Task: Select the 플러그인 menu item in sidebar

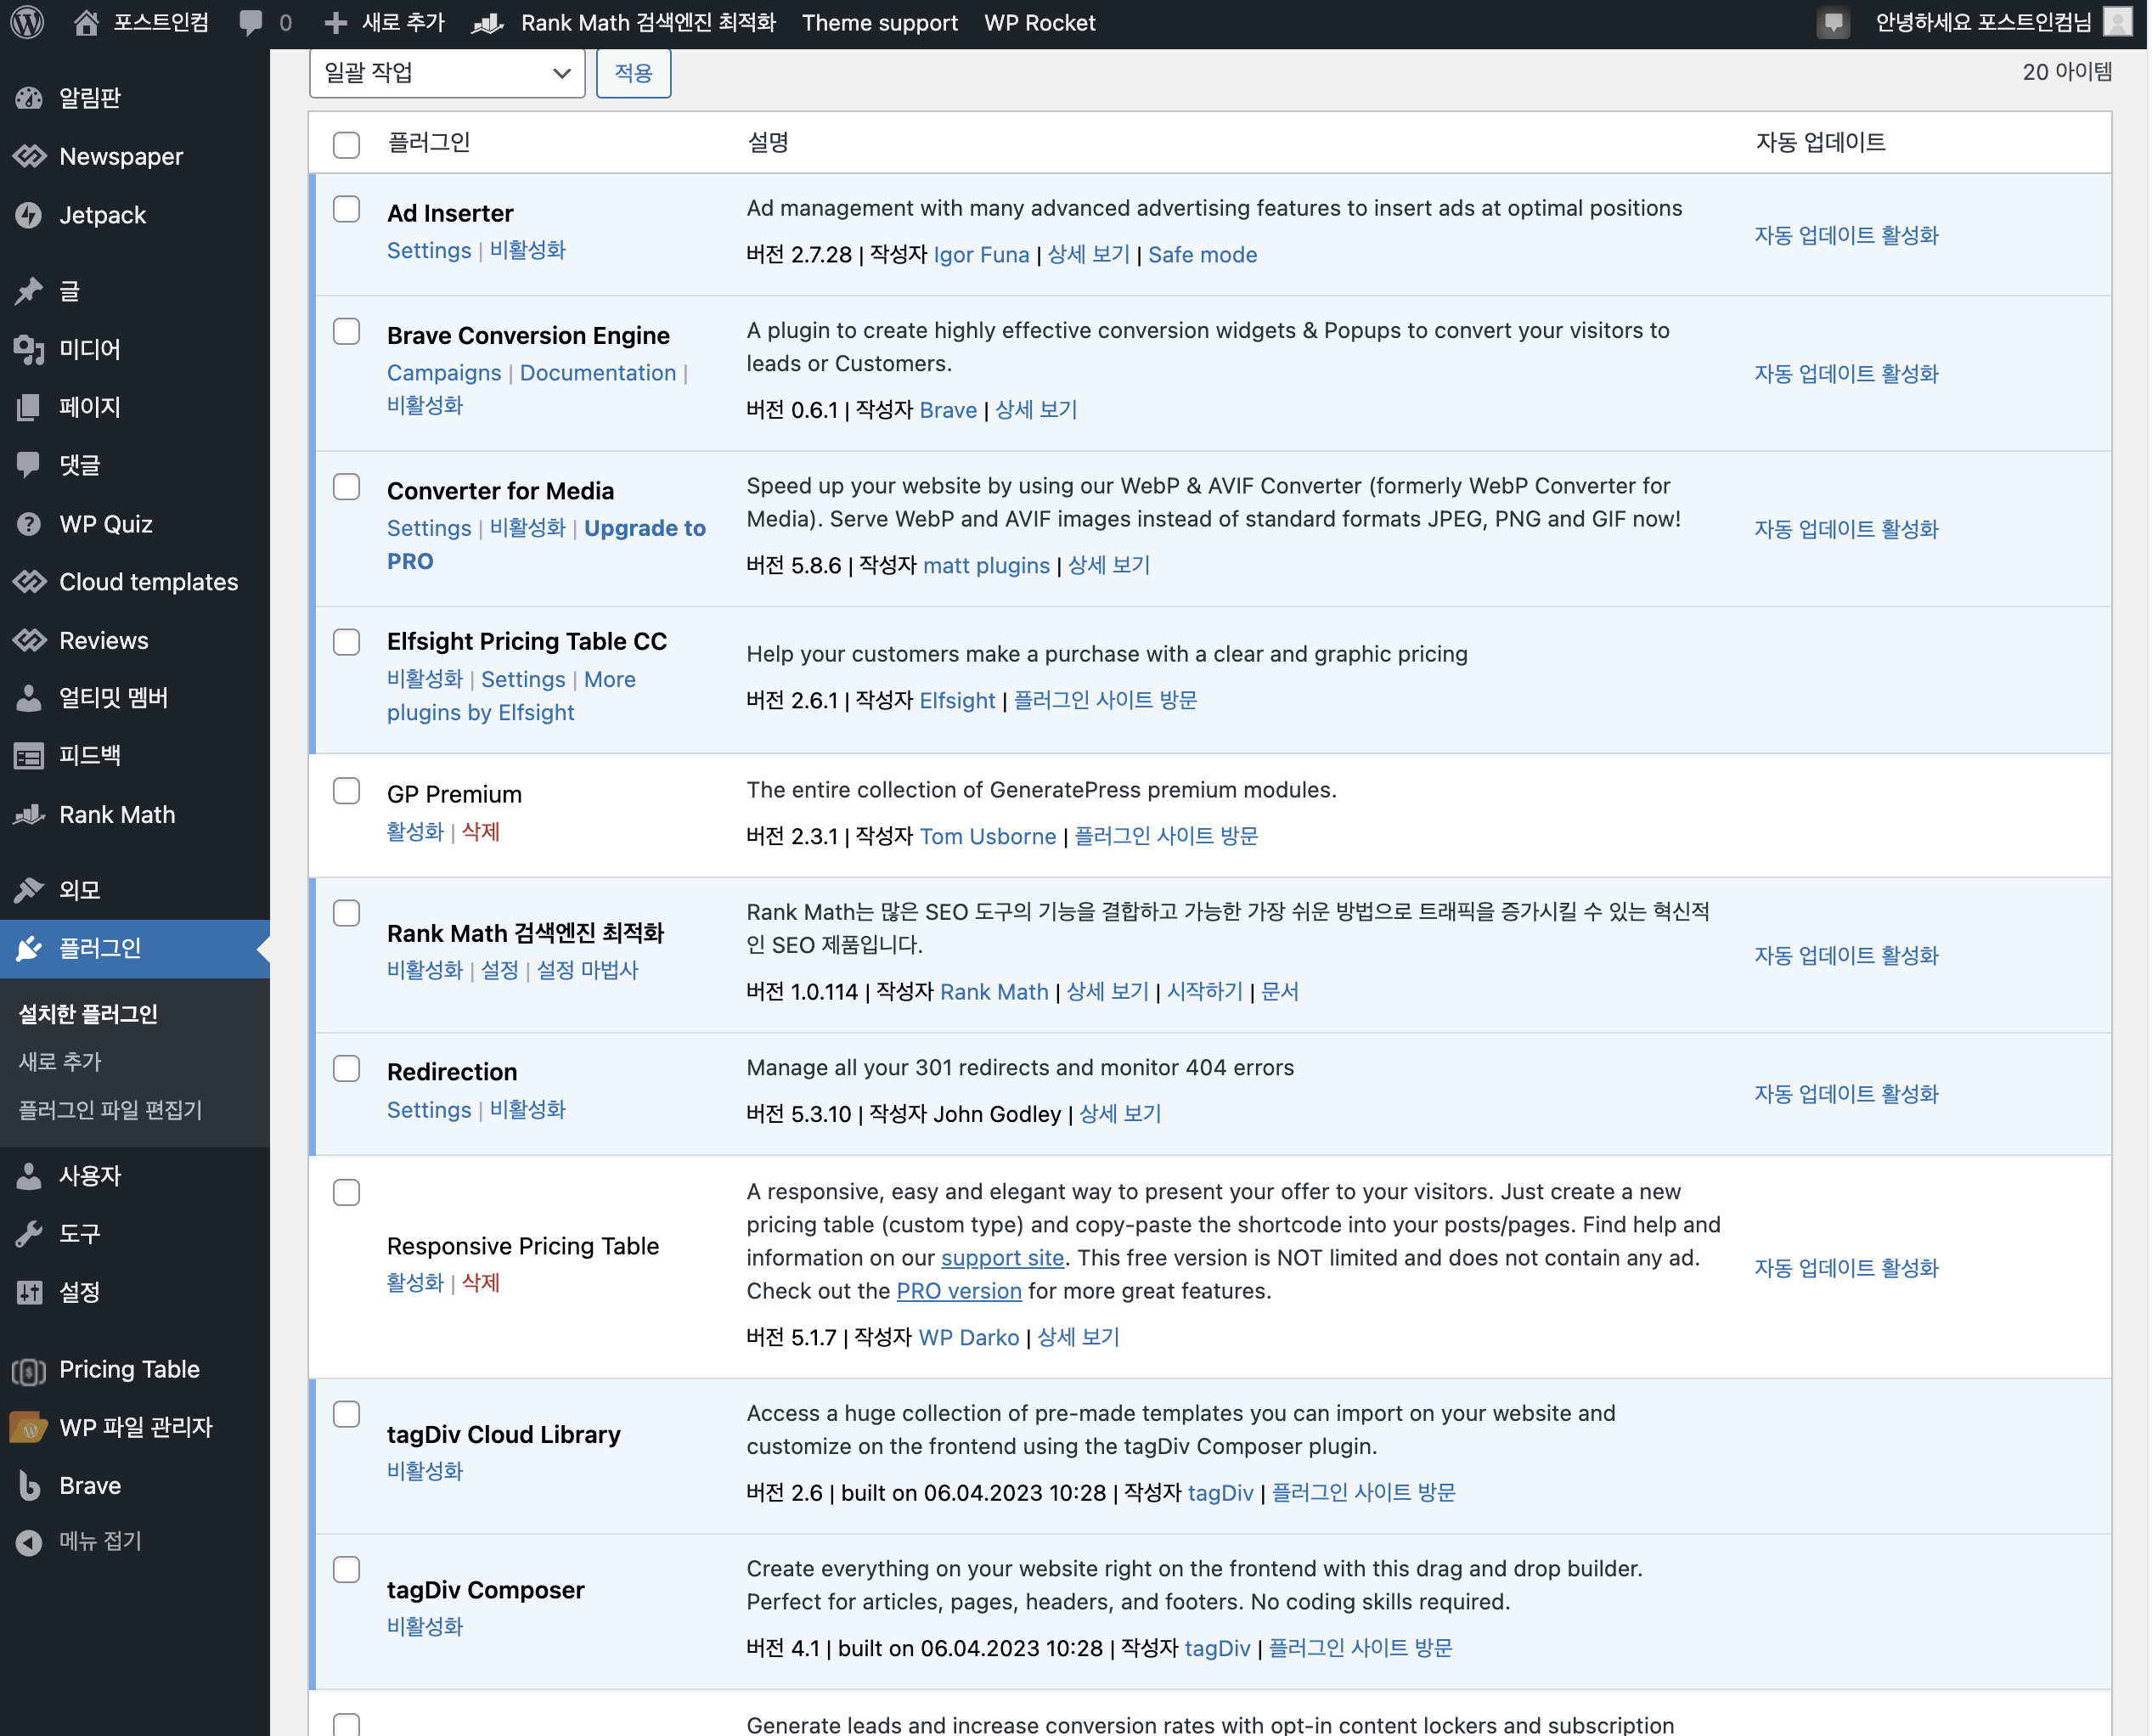Action: [x=135, y=949]
